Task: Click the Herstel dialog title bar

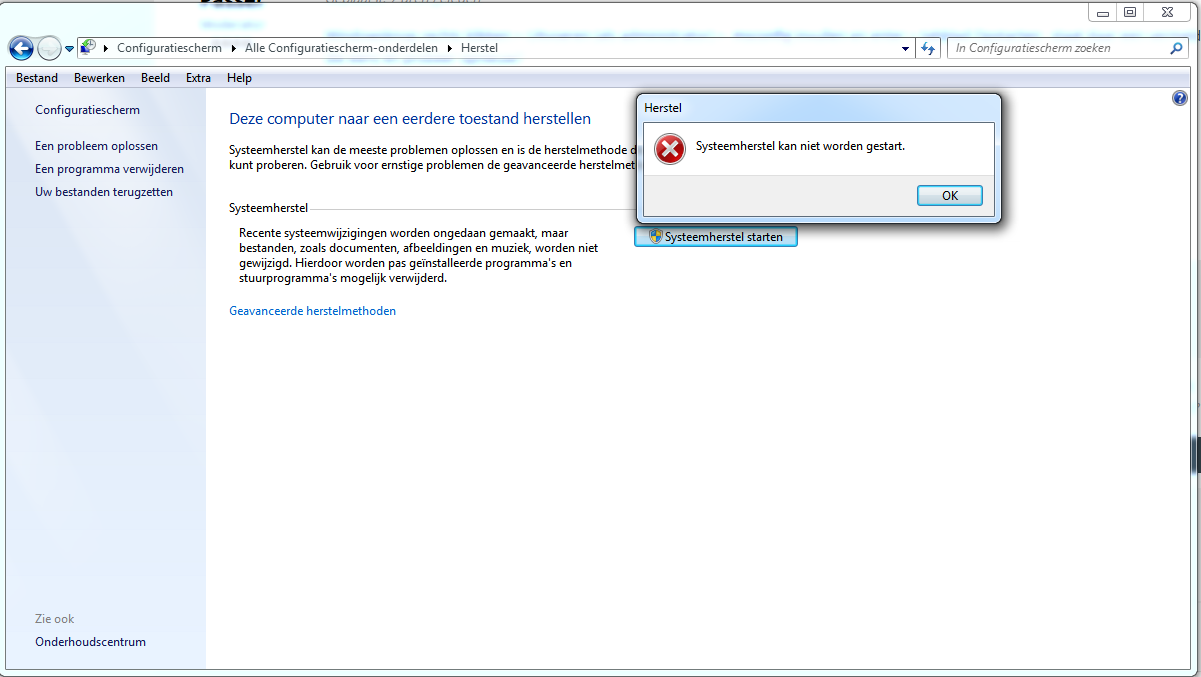Action: click(x=819, y=107)
